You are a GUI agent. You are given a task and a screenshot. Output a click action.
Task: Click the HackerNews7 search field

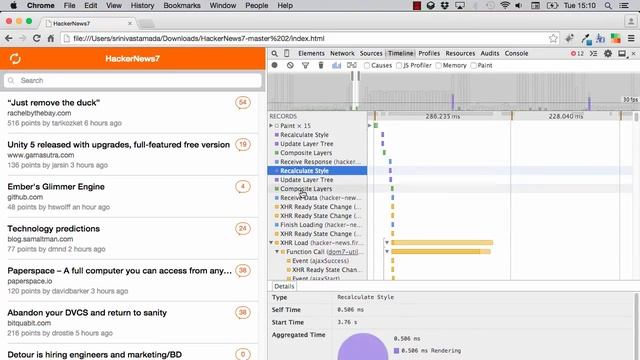coord(133,80)
